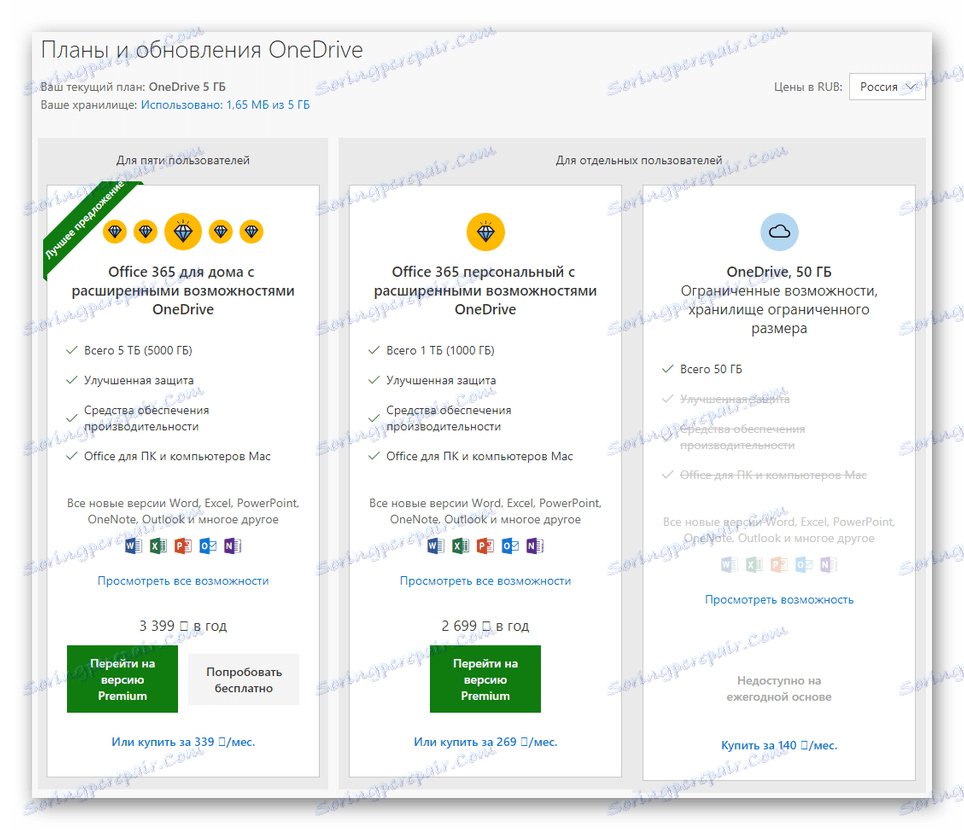The width and height of the screenshot is (964, 830).
Task: Click the faded Outlook icon in the OneDrive 50 ГБ card
Action: [804, 564]
